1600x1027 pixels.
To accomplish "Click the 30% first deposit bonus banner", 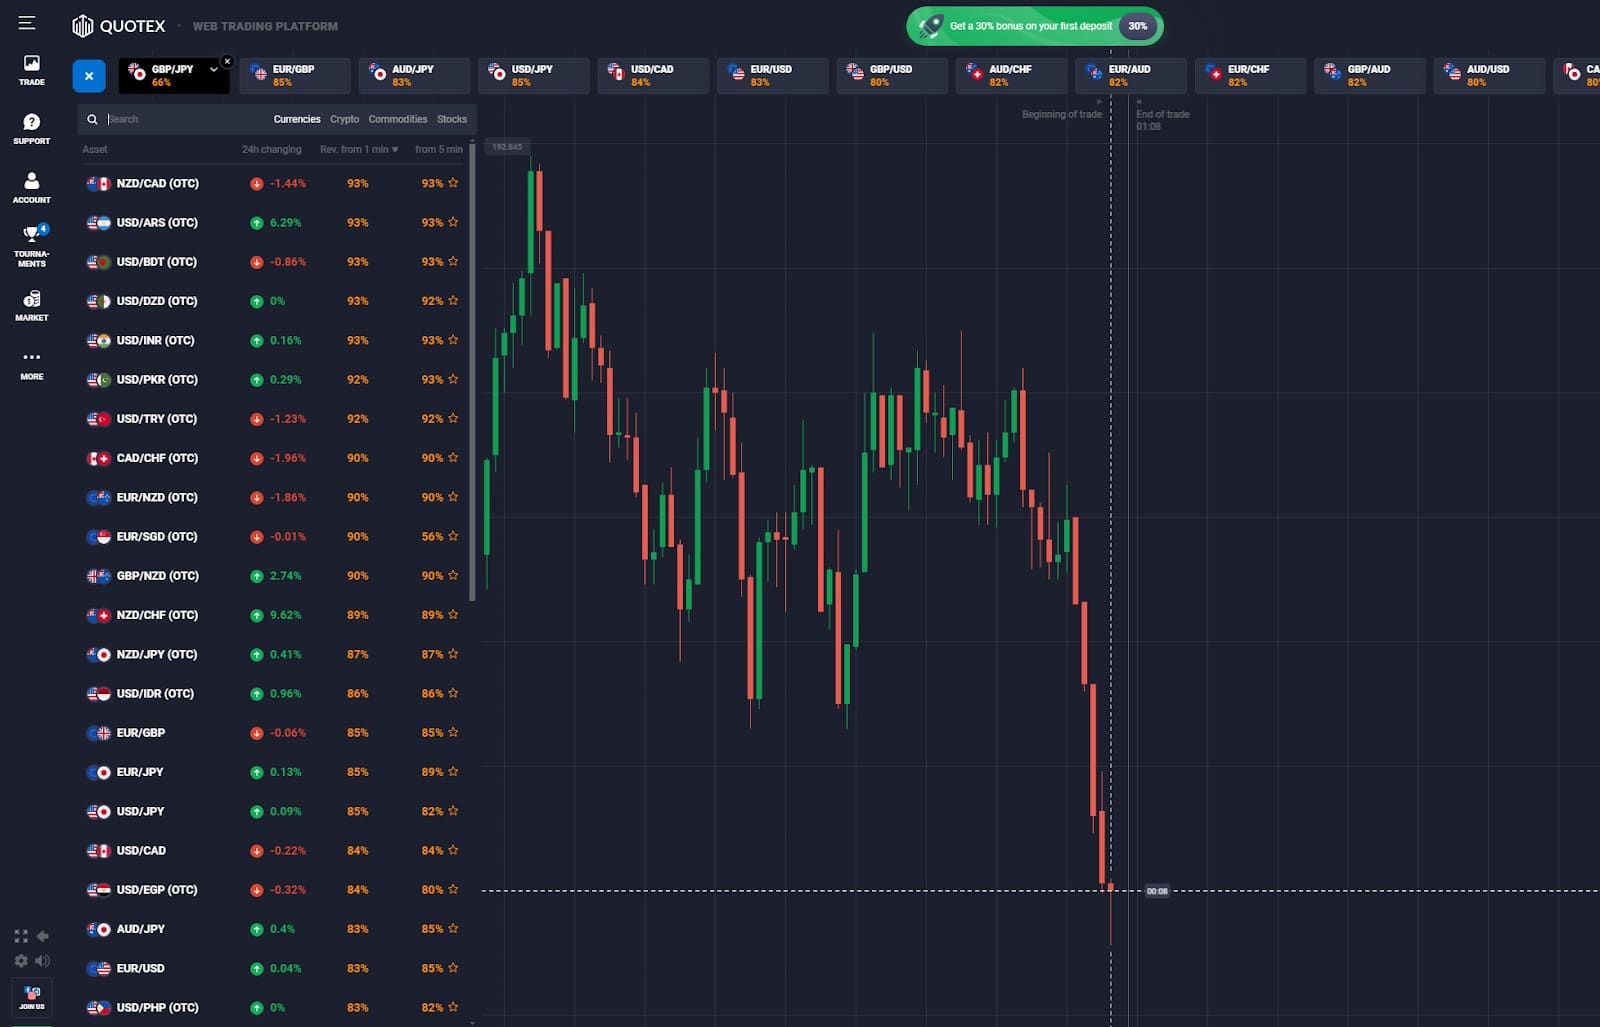I will coord(1035,26).
